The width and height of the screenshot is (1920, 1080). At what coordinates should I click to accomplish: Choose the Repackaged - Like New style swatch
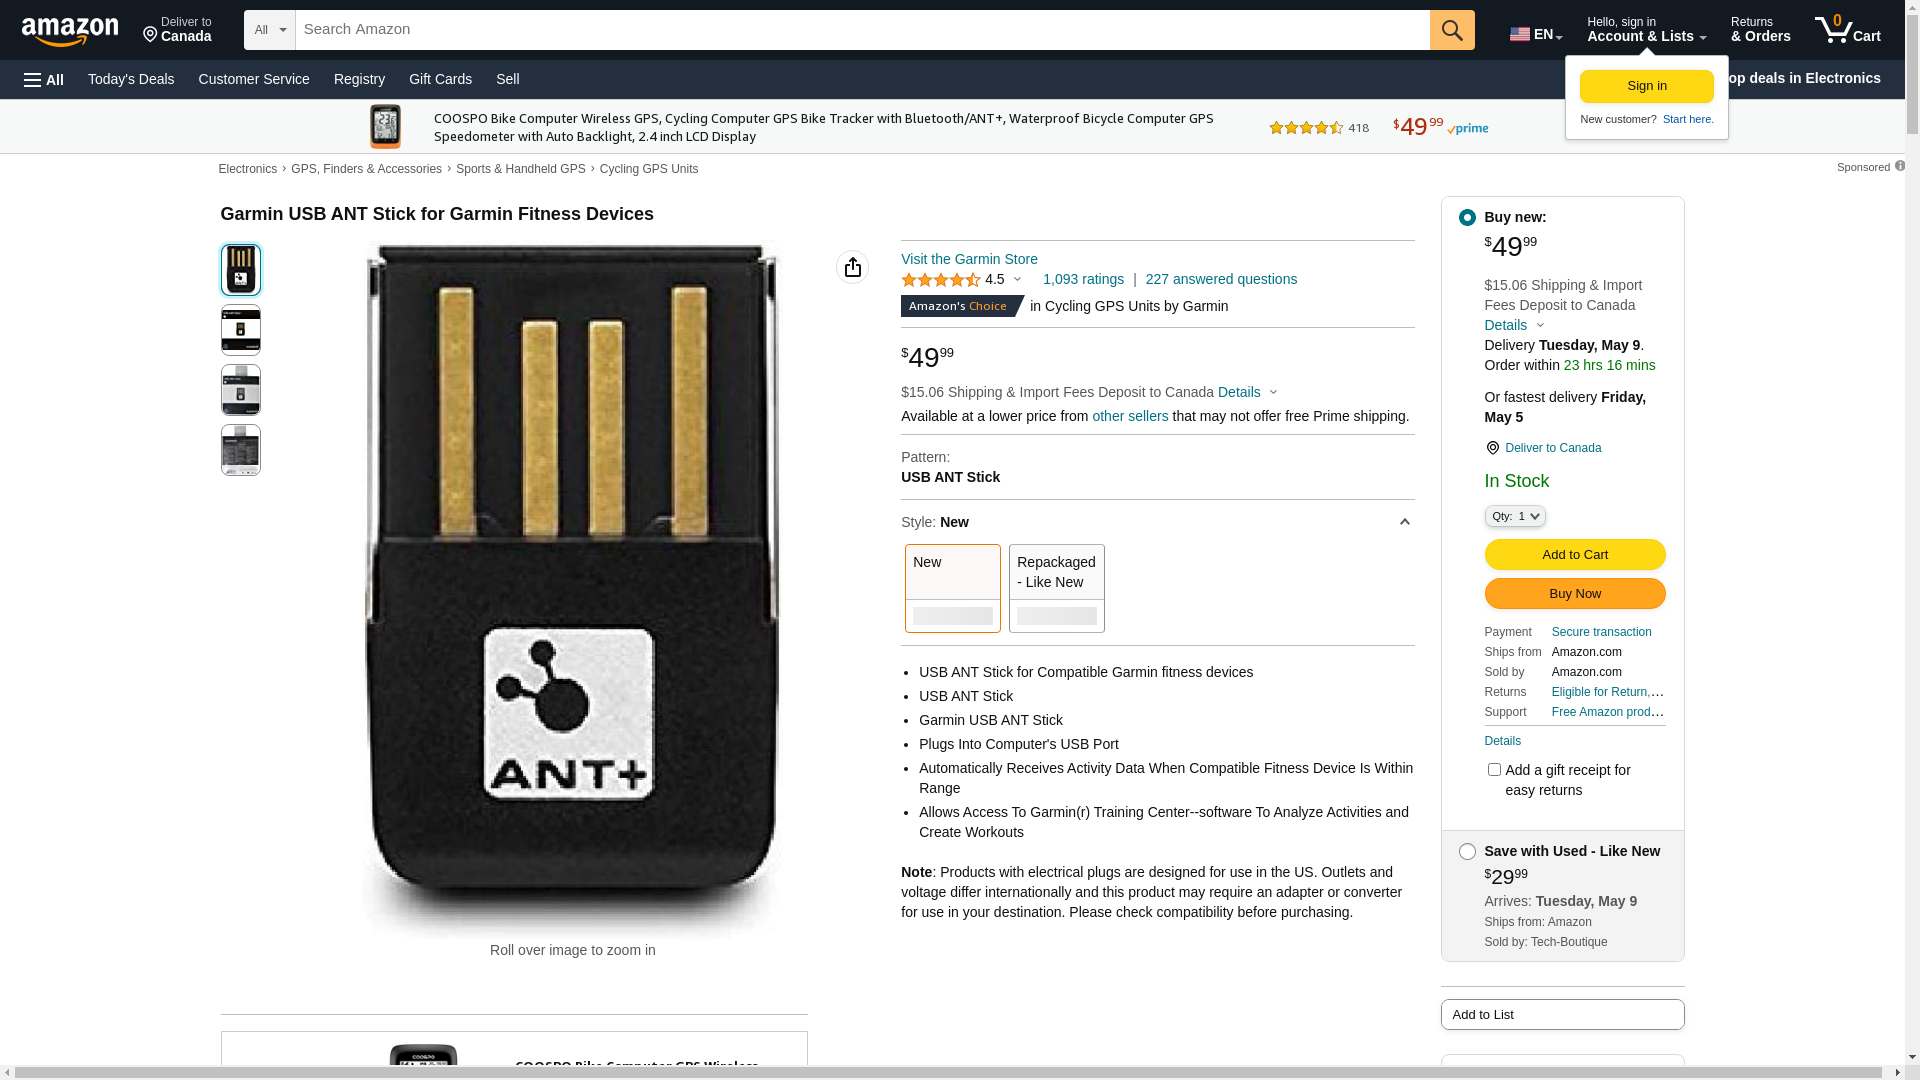pos(1056,588)
